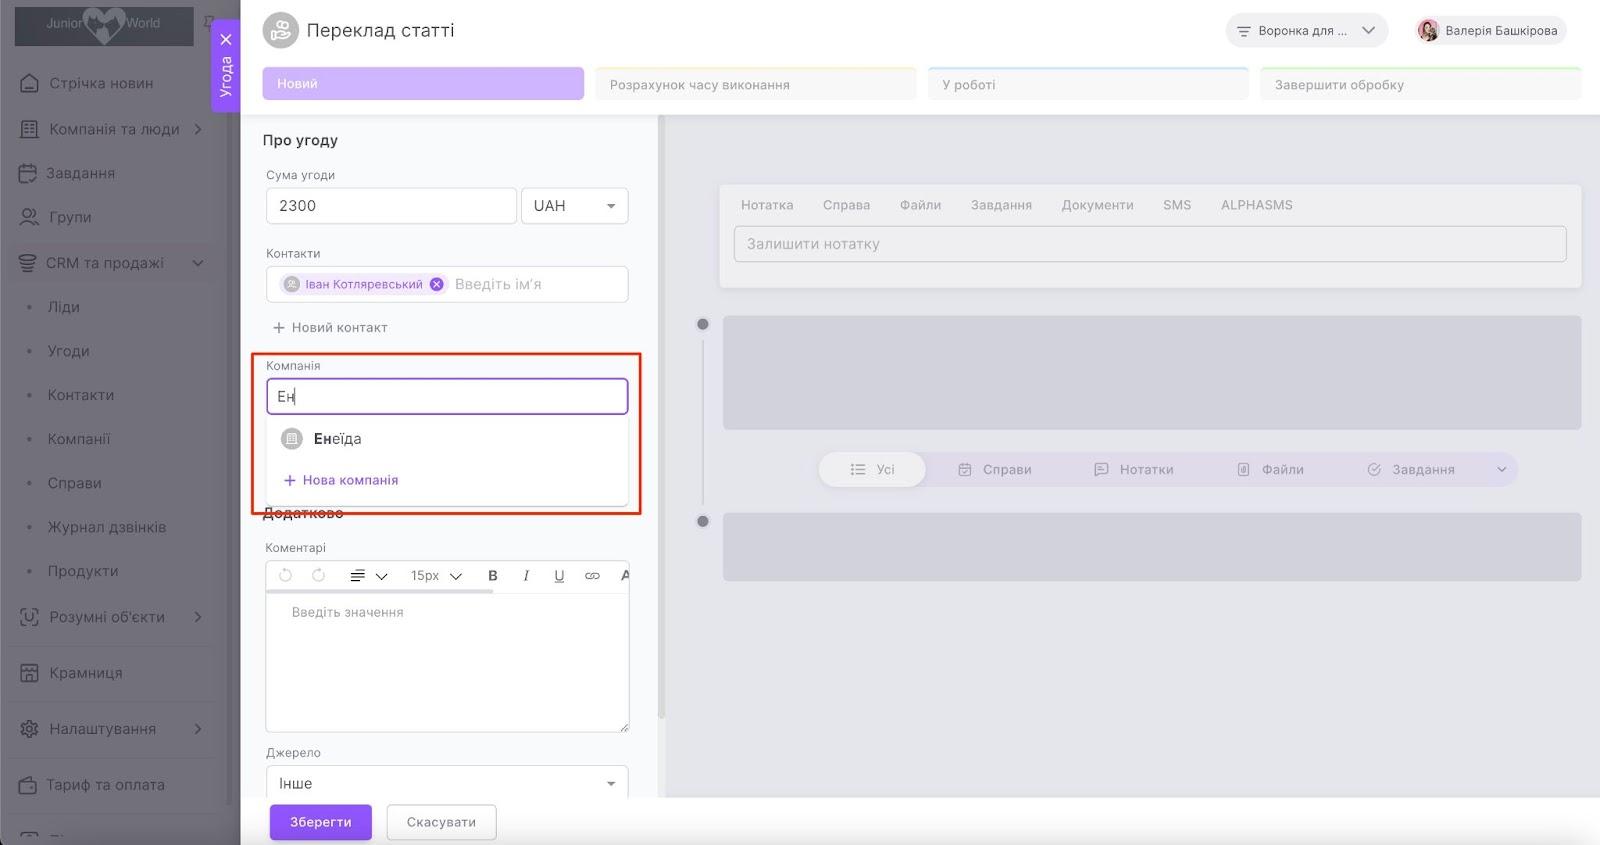Viewport: 1600px width, 845px height.
Task: Select Енеїда company suggestion
Action: coord(337,439)
